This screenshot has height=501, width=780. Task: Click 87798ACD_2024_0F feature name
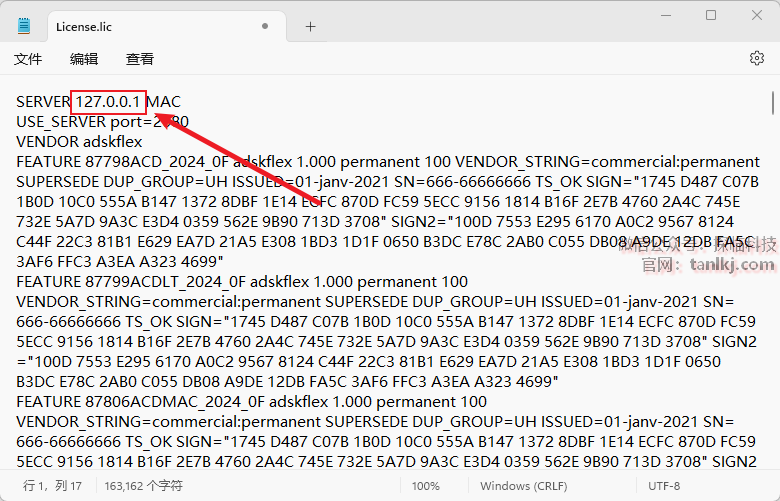156,162
